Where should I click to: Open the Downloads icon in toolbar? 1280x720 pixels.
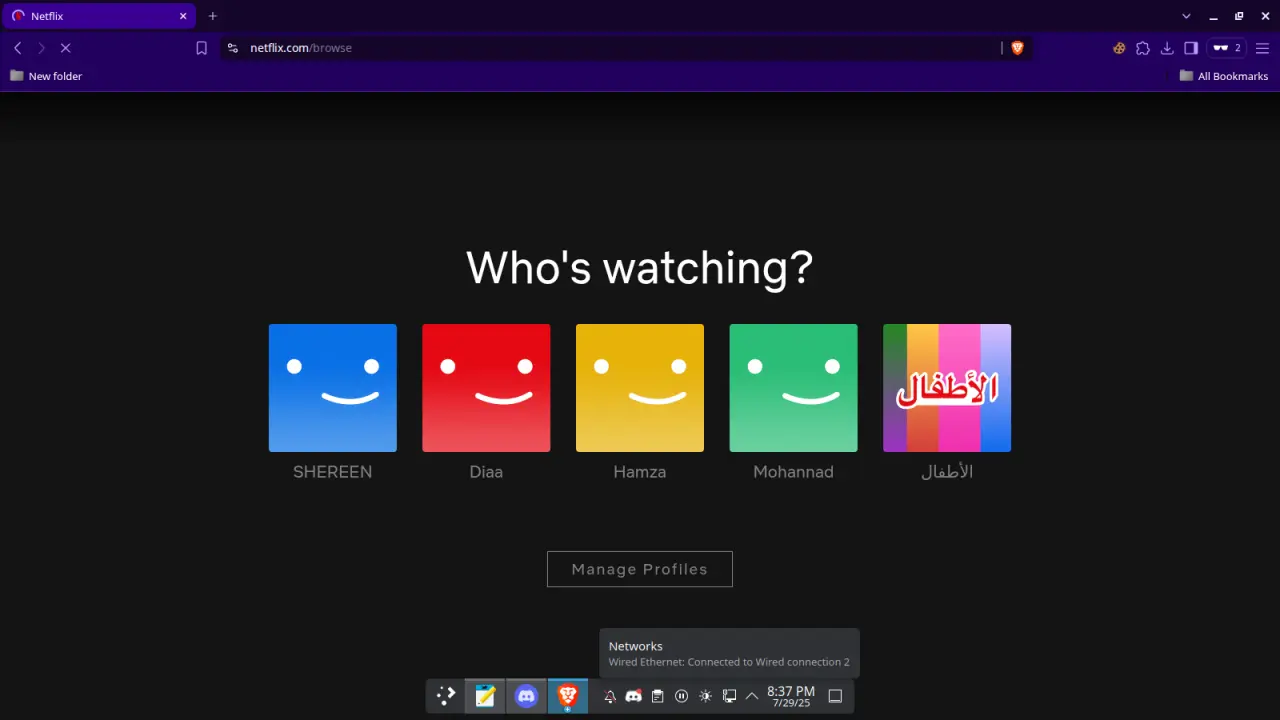(1167, 48)
